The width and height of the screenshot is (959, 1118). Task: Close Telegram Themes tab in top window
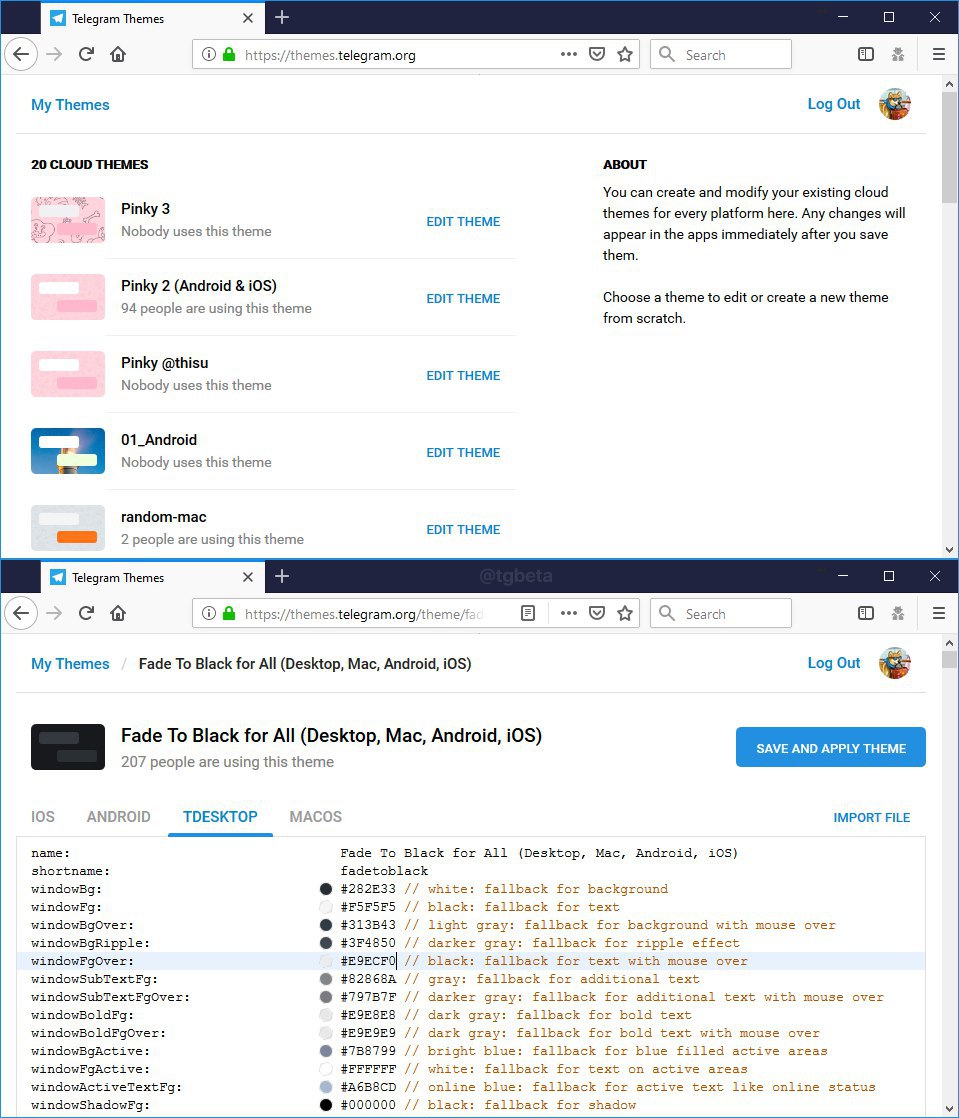(248, 18)
